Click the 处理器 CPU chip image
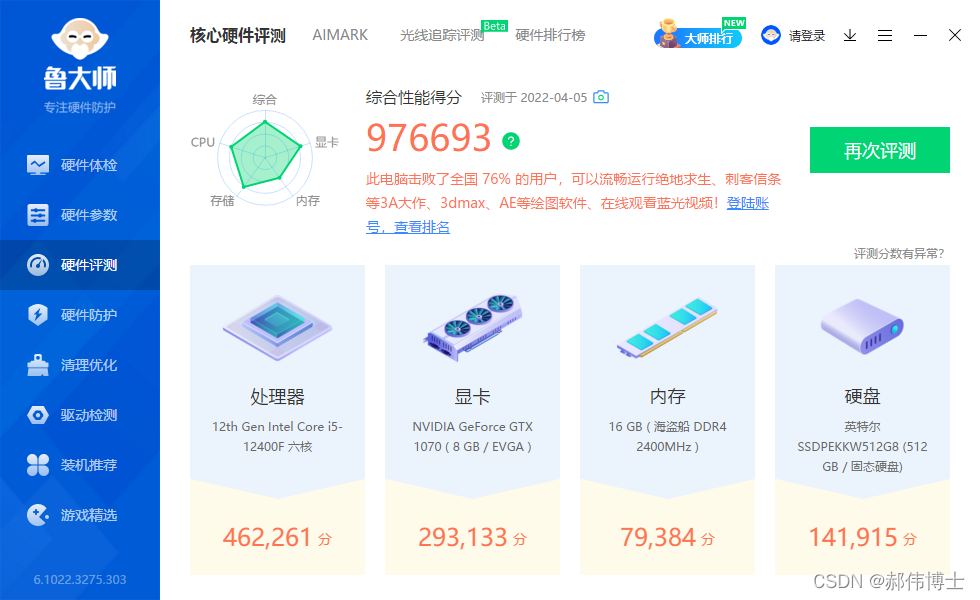This screenshot has width=980, height=600. [x=278, y=328]
